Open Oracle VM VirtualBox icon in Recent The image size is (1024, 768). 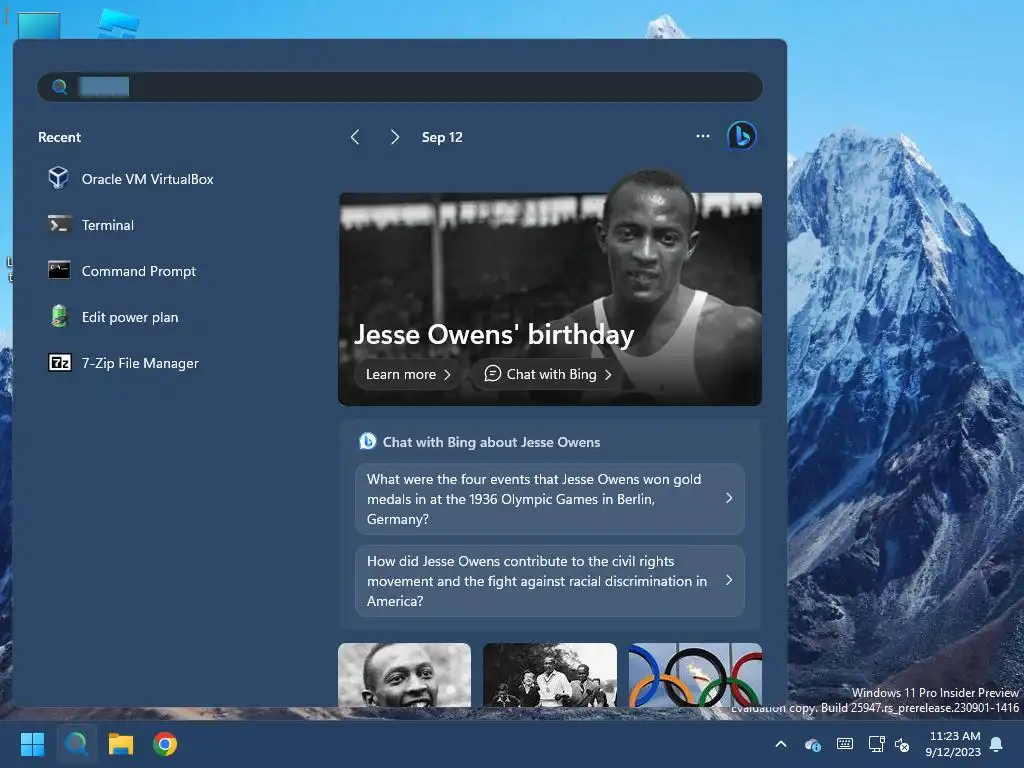click(x=58, y=178)
